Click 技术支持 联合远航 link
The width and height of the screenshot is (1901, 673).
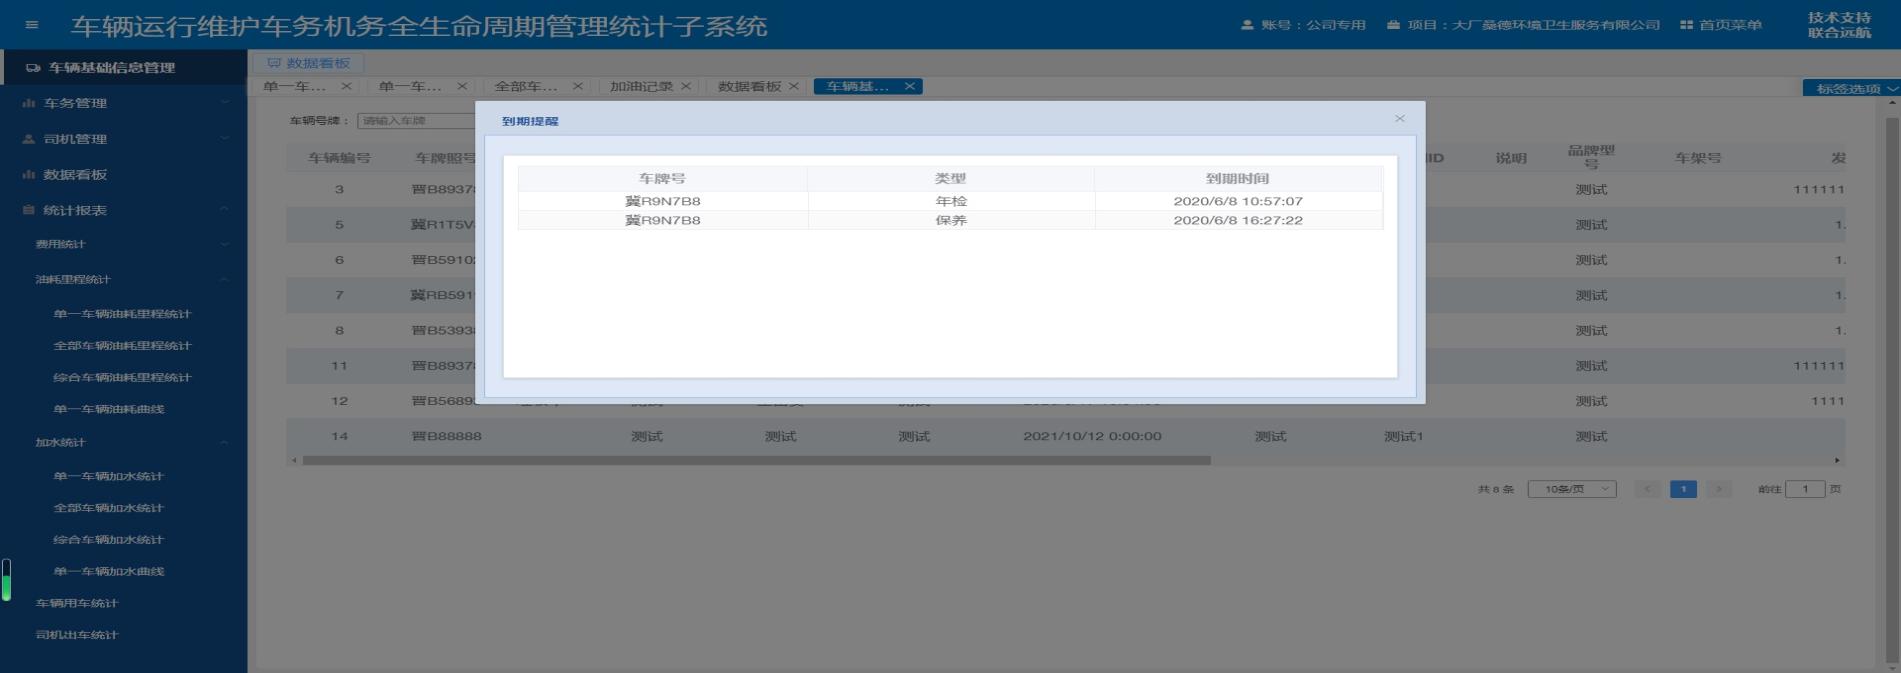tap(1839, 25)
